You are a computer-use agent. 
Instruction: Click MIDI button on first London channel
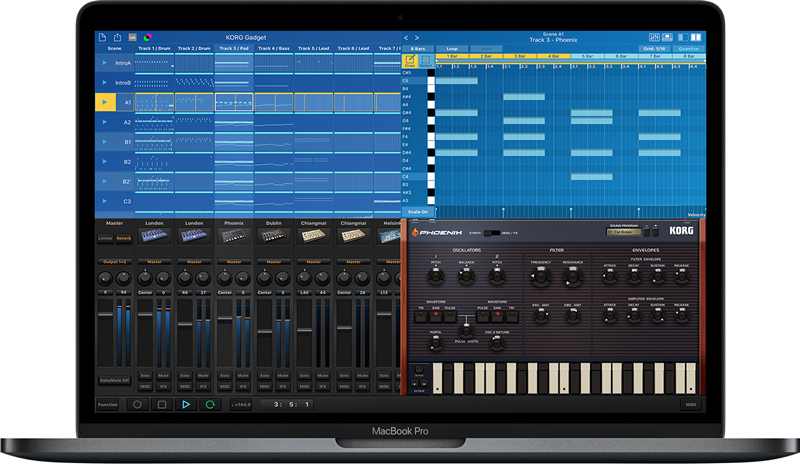[145, 386]
